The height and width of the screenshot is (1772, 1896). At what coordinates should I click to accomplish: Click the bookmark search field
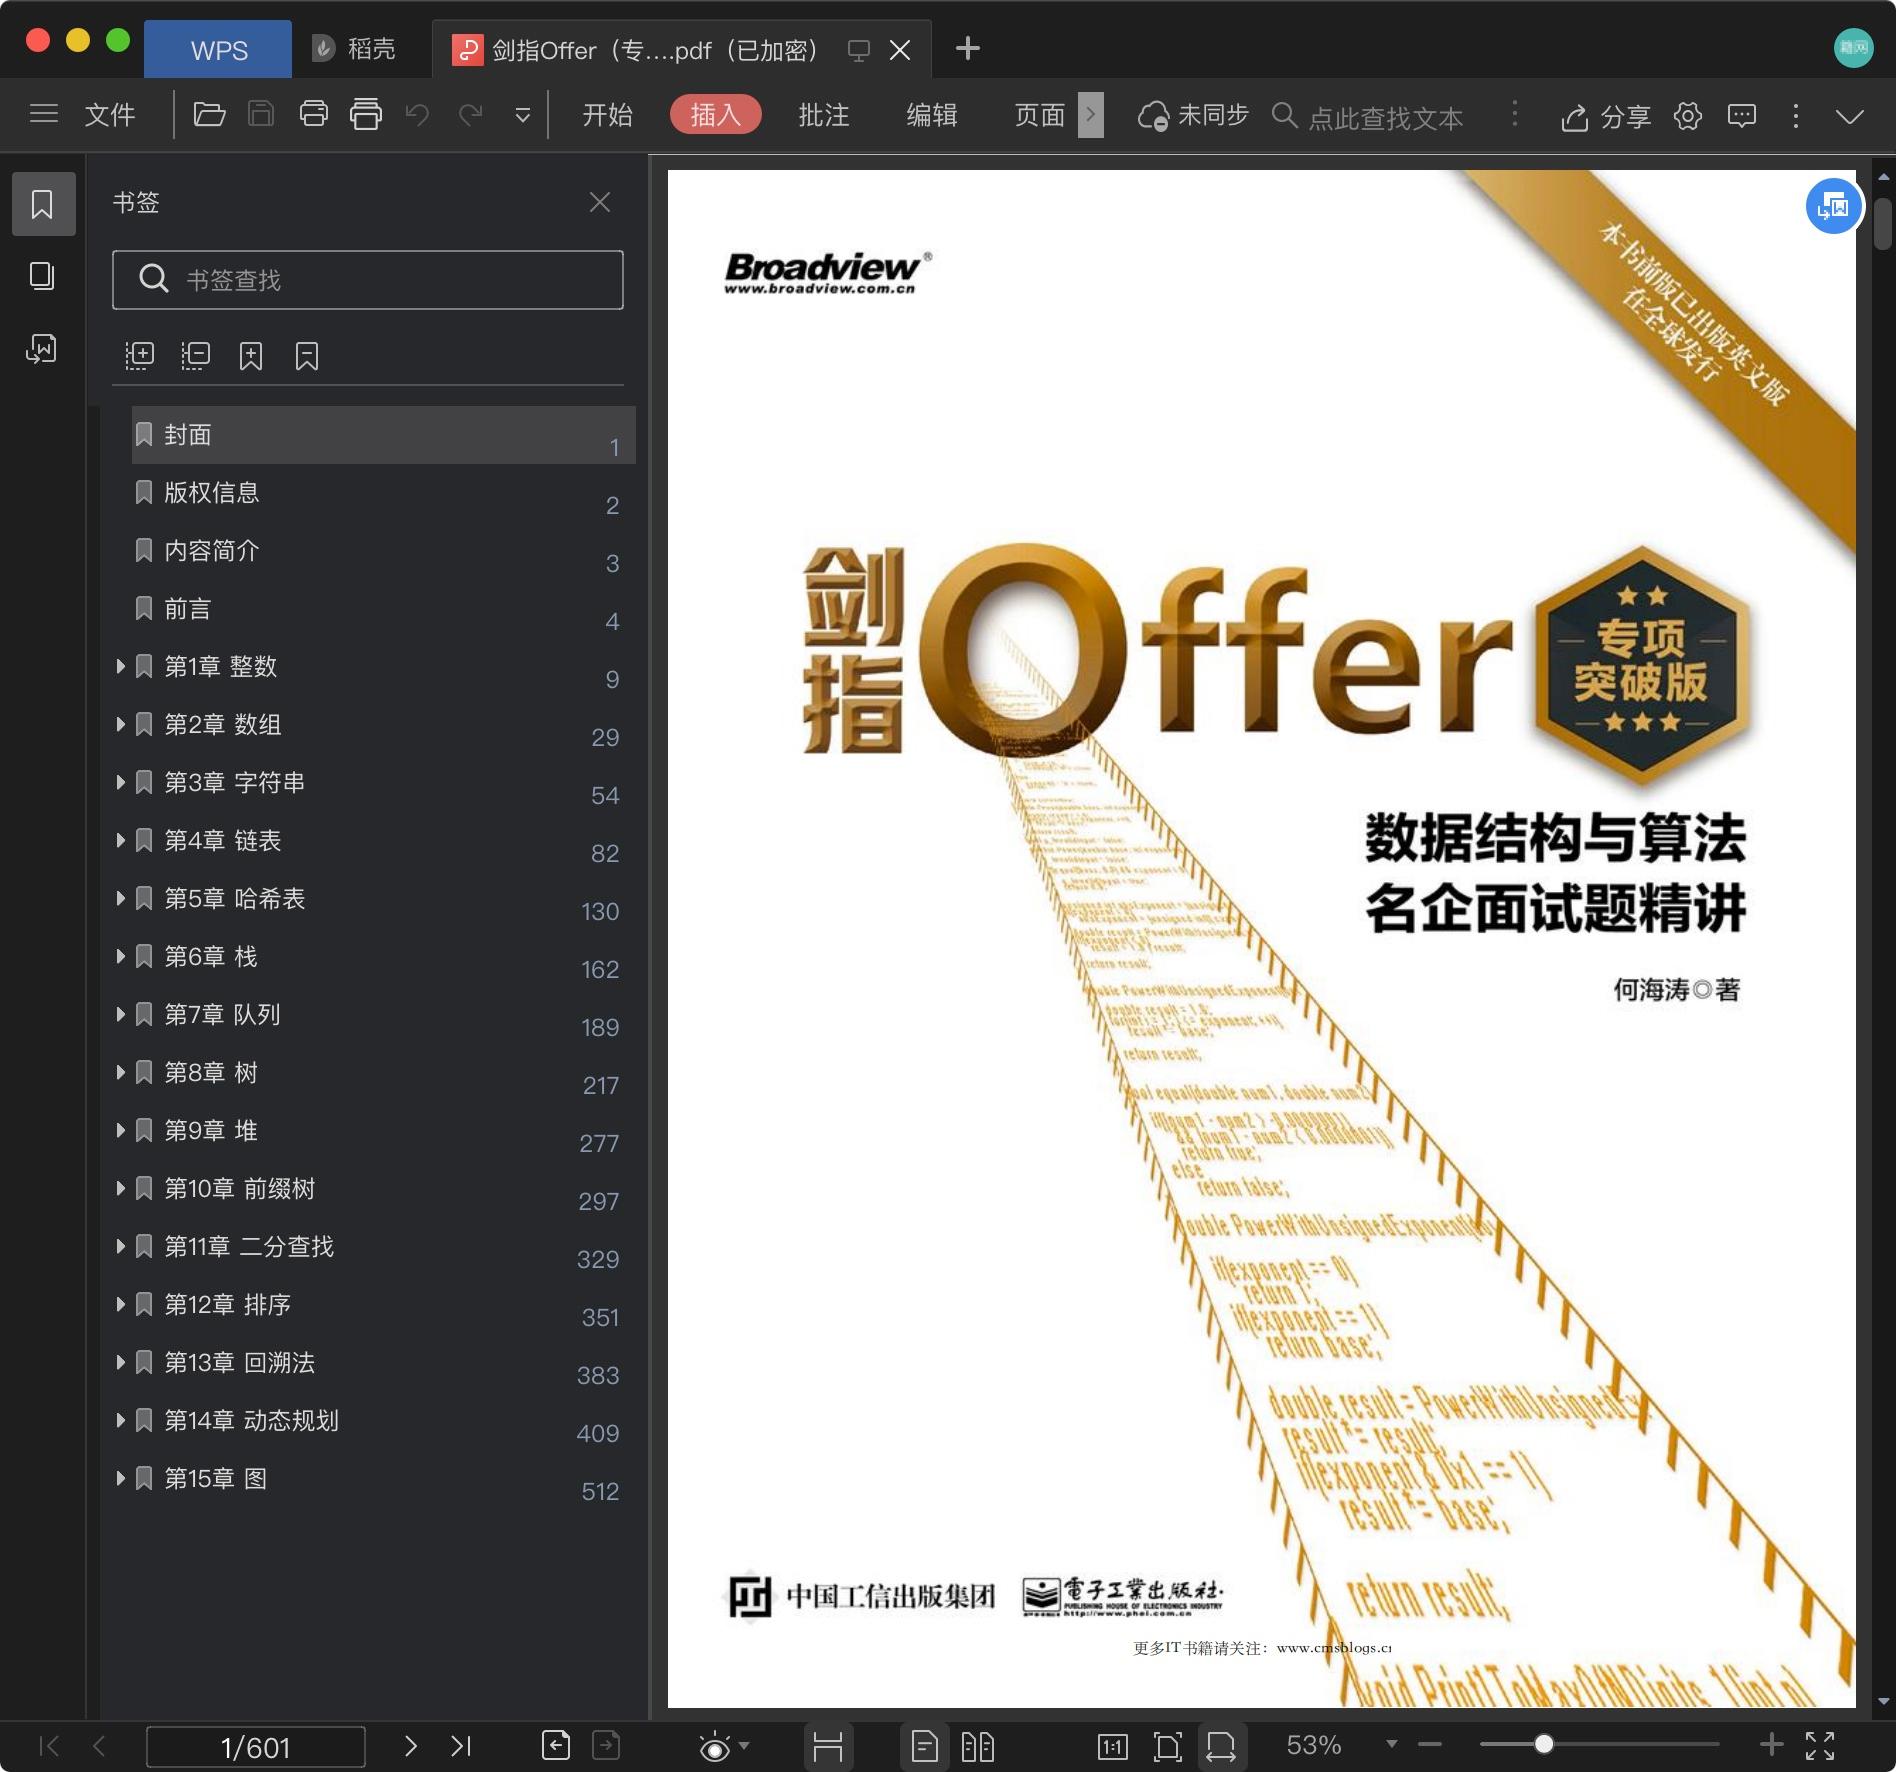coord(368,280)
